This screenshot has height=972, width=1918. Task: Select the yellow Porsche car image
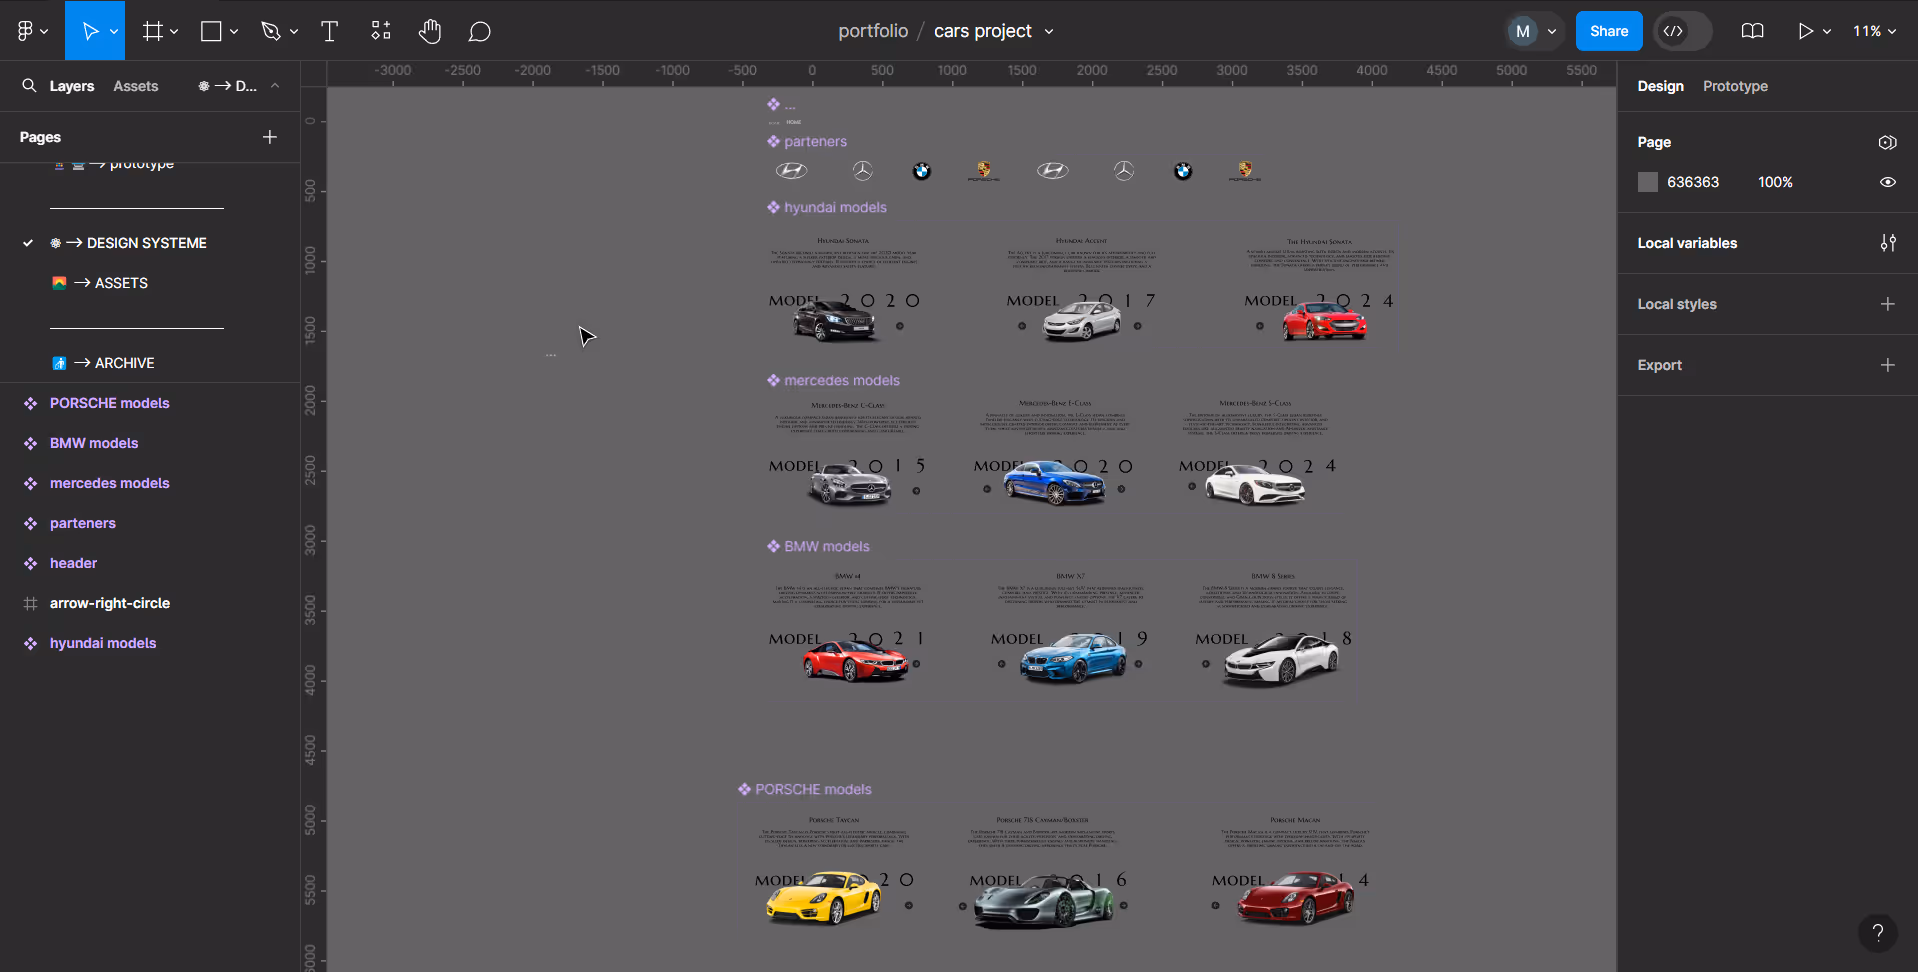(823, 897)
